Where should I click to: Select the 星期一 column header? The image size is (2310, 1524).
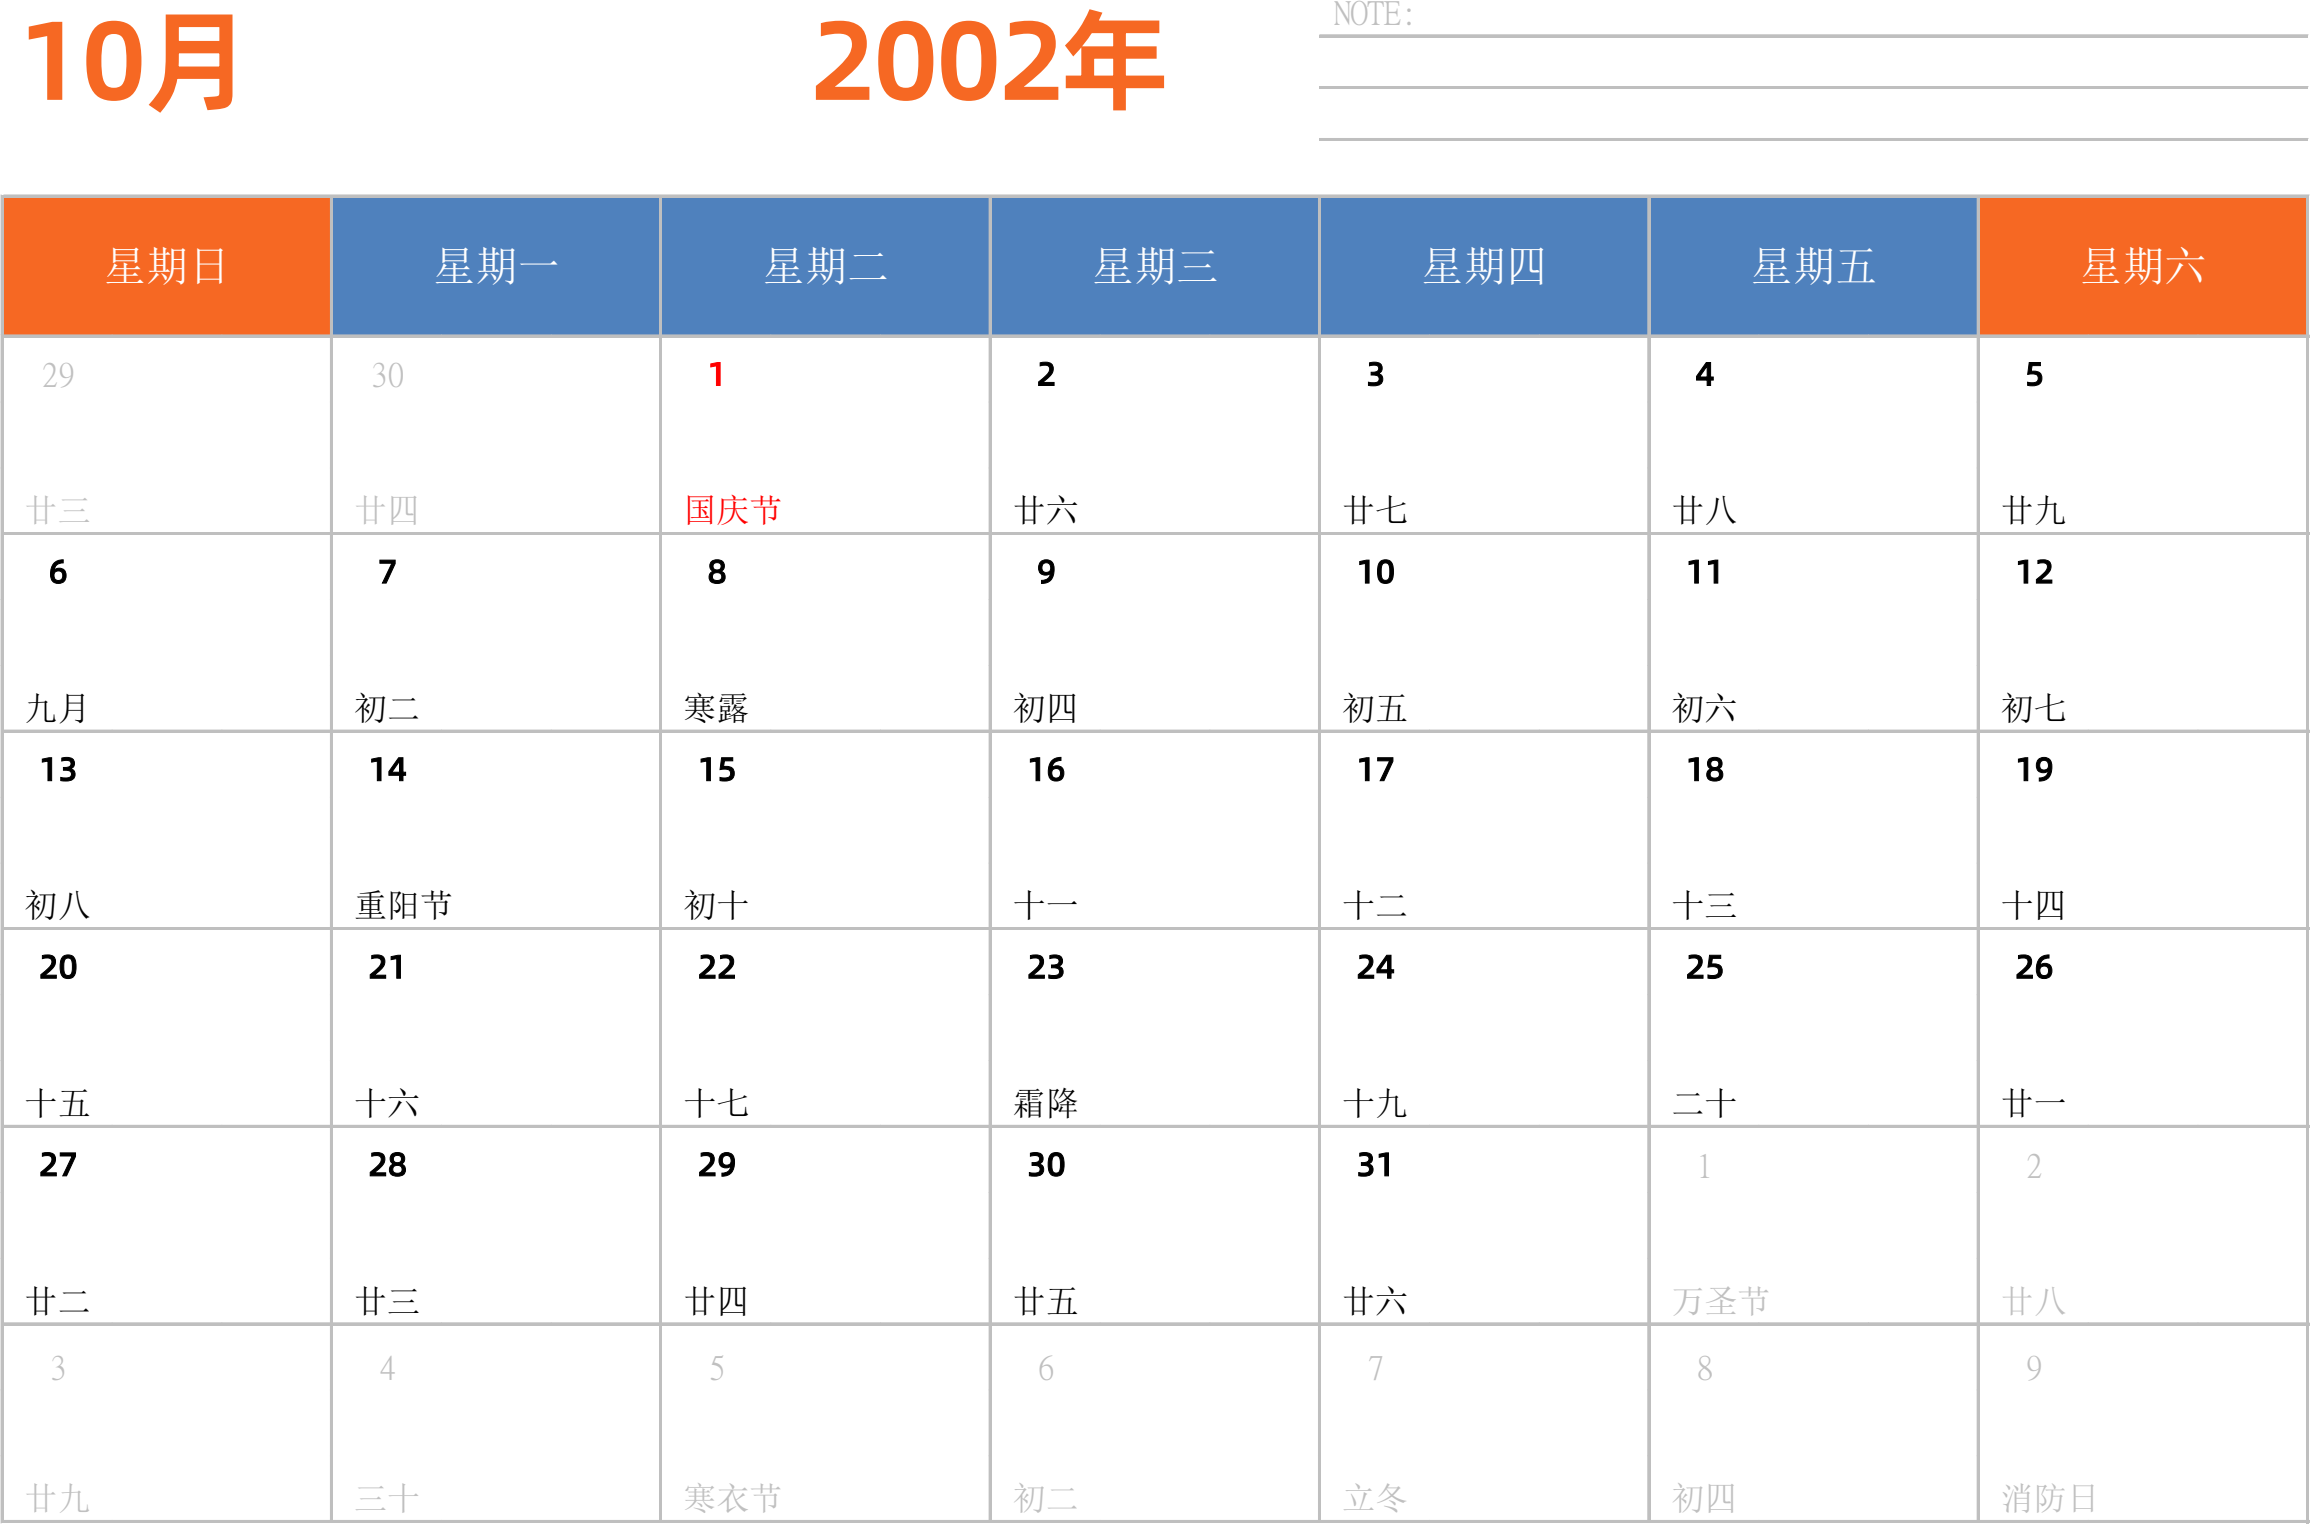pyautogui.click(x=496, y=266)
